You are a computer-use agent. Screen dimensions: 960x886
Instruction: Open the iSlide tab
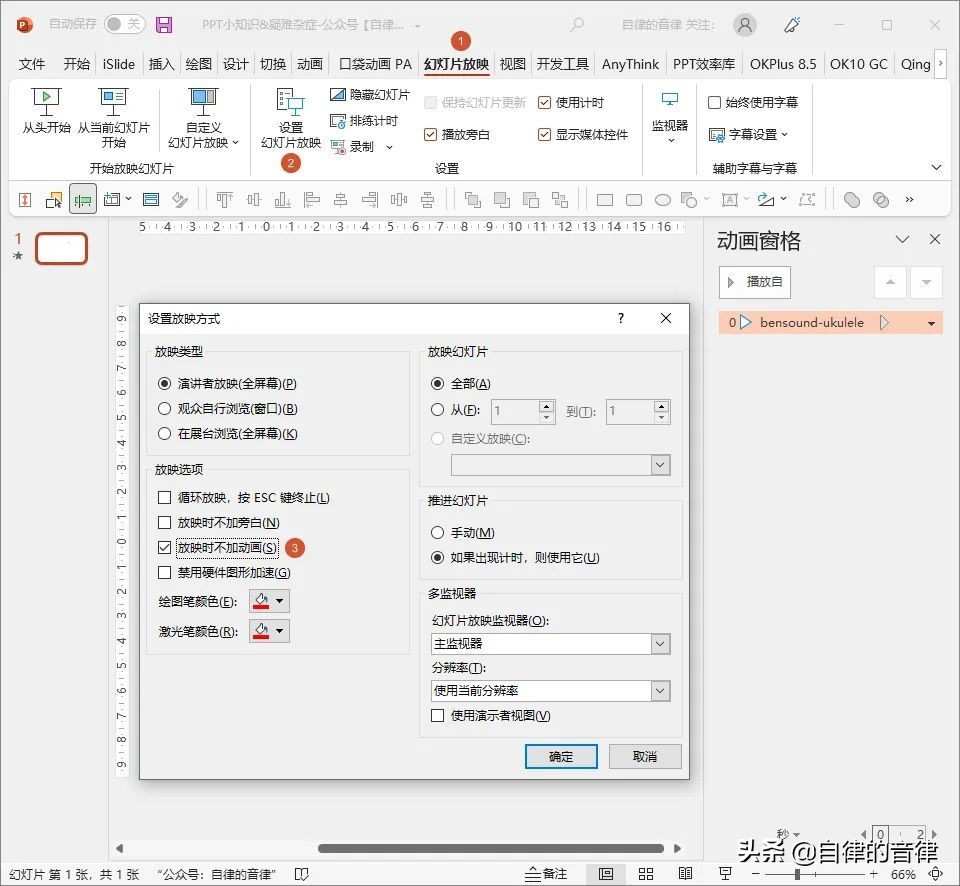coord(118,63)
